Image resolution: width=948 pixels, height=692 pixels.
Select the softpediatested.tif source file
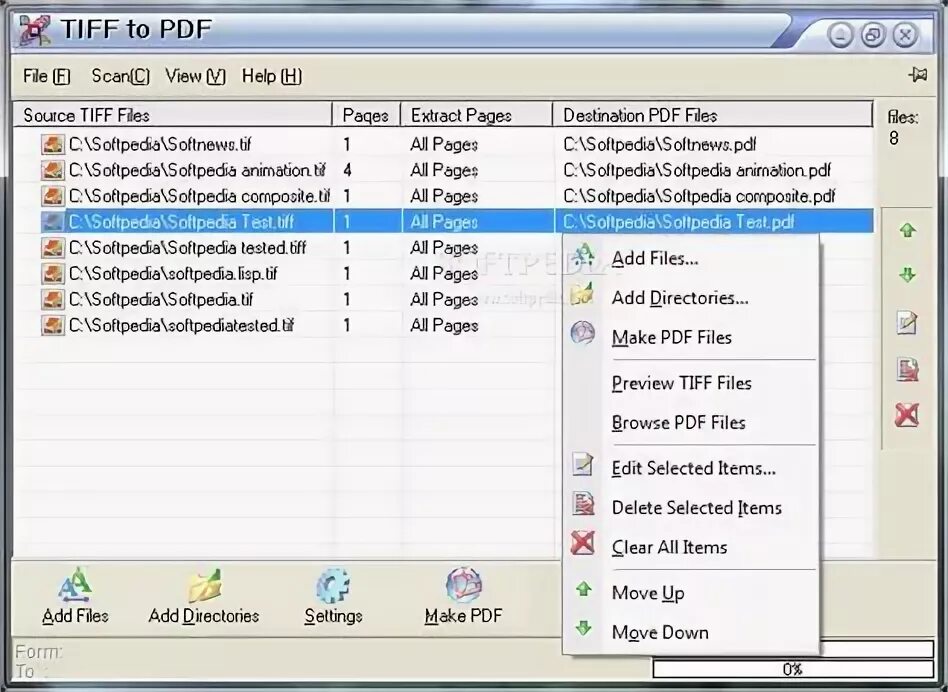181,326
